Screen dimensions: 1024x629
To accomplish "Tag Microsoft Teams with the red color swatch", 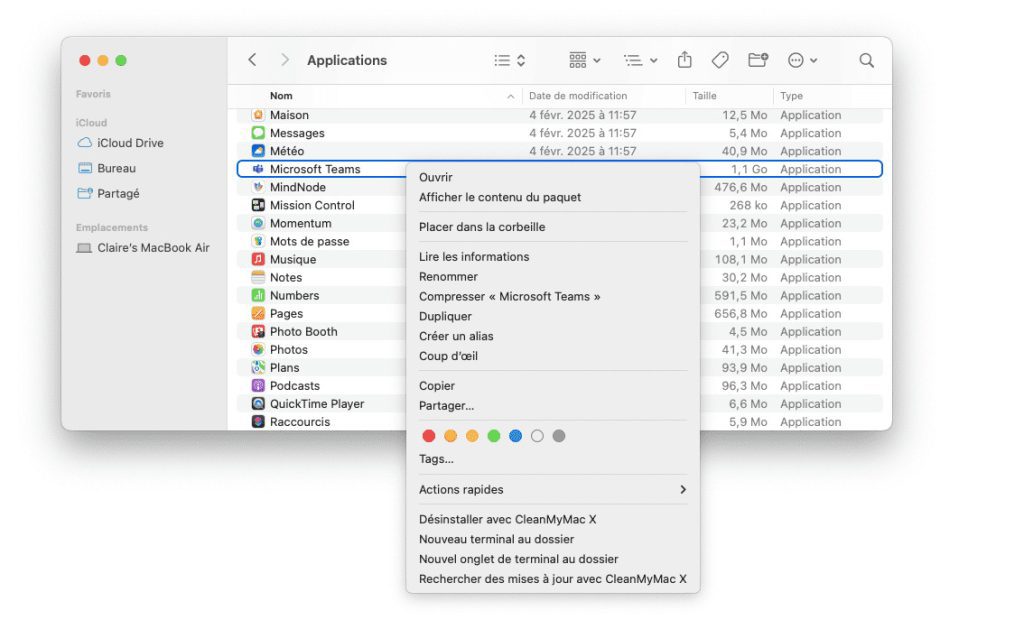I will pyautogui.click(x=429, y=436).
